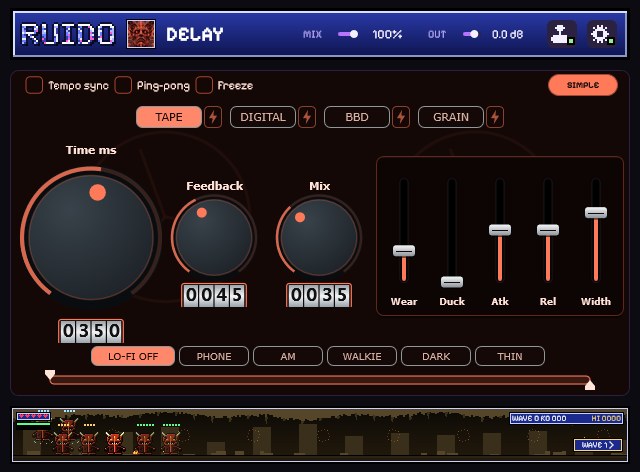The width and height of the screenshot is (640, 472).
Task: Select the WALKIE lo-fi filter
Action: (362, 356)
